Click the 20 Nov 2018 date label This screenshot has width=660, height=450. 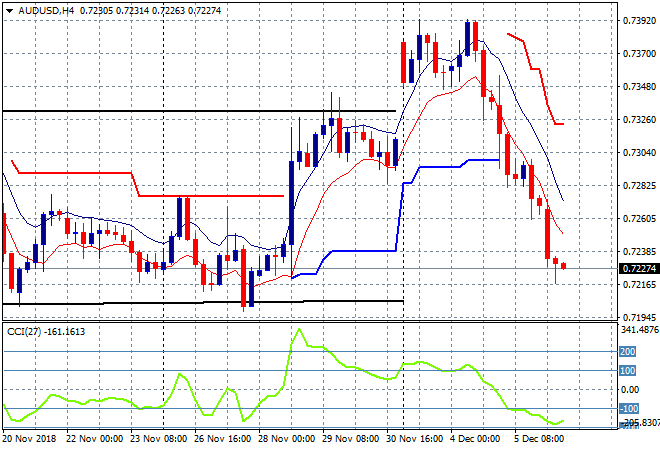(30, 439)
